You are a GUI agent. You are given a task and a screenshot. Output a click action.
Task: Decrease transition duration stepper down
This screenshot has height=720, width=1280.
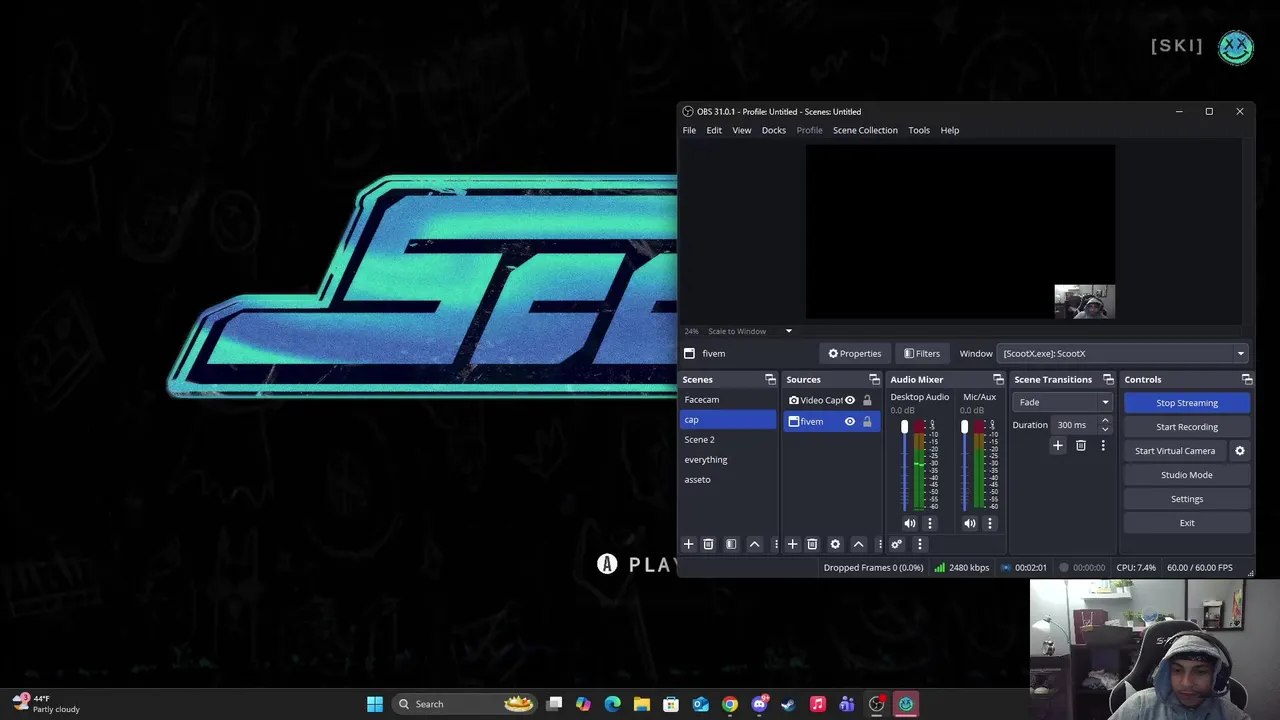[1105, 429]
